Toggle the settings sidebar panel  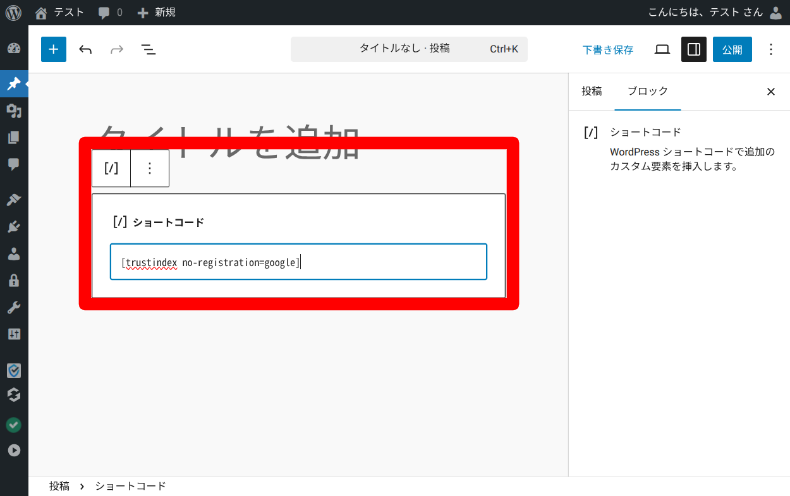click(693, 49)
